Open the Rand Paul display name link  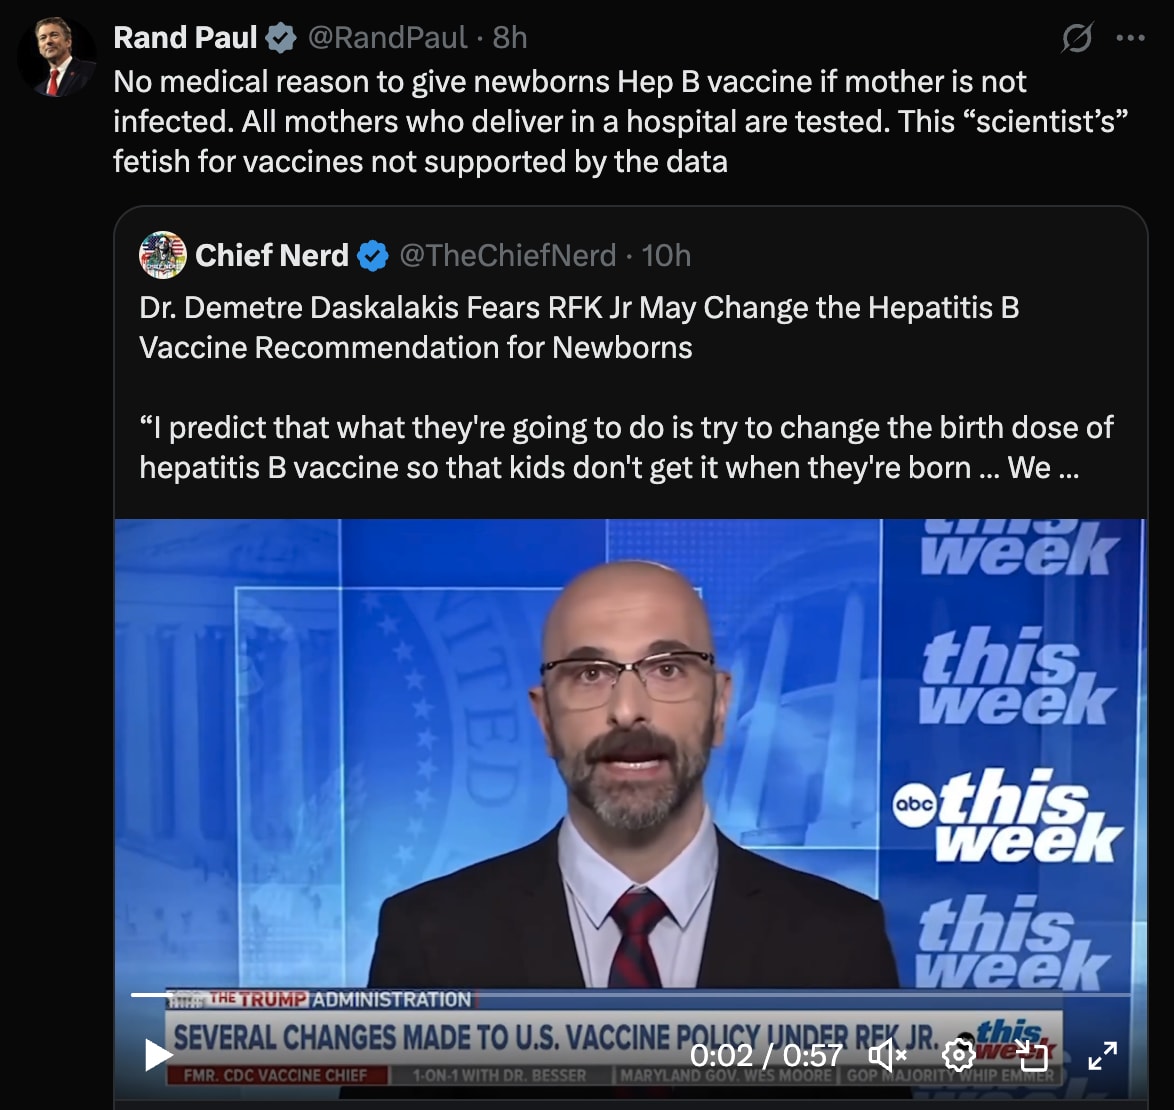185,37
